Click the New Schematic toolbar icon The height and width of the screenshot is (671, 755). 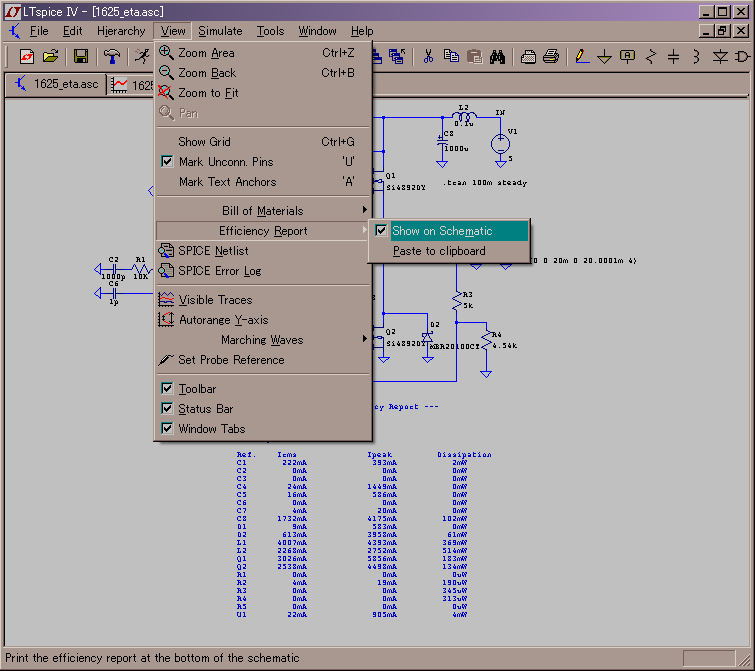point(26,56)
